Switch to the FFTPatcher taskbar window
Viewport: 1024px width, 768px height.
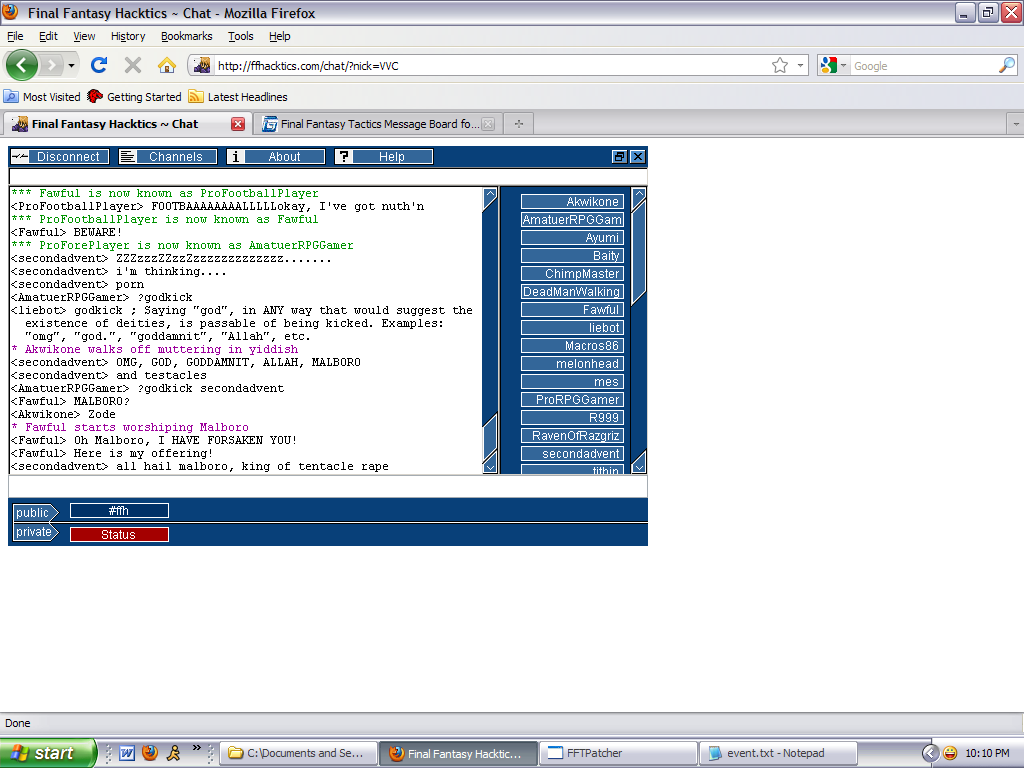pos(618,753)
